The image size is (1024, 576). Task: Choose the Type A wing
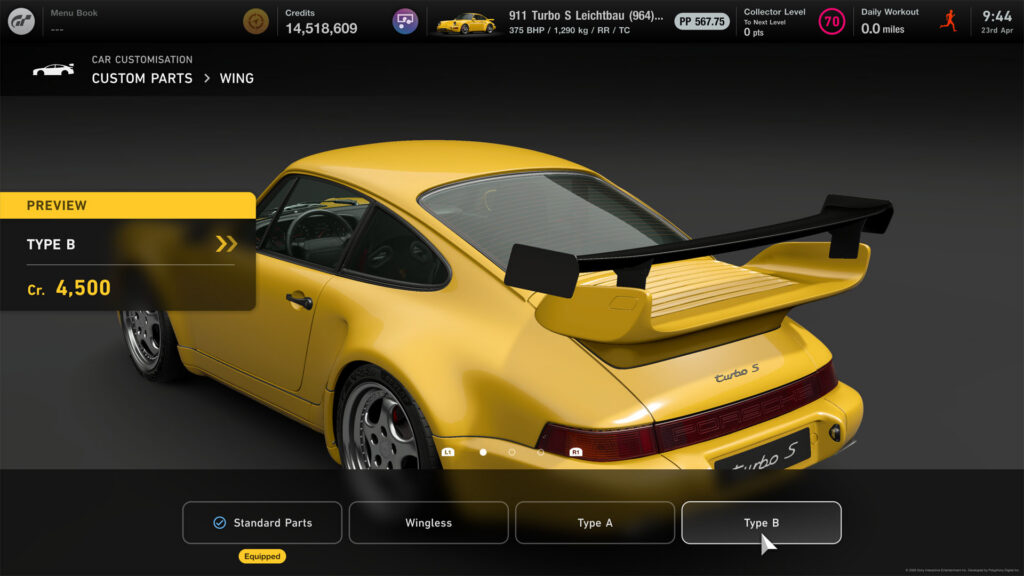(x=595, y=522)
